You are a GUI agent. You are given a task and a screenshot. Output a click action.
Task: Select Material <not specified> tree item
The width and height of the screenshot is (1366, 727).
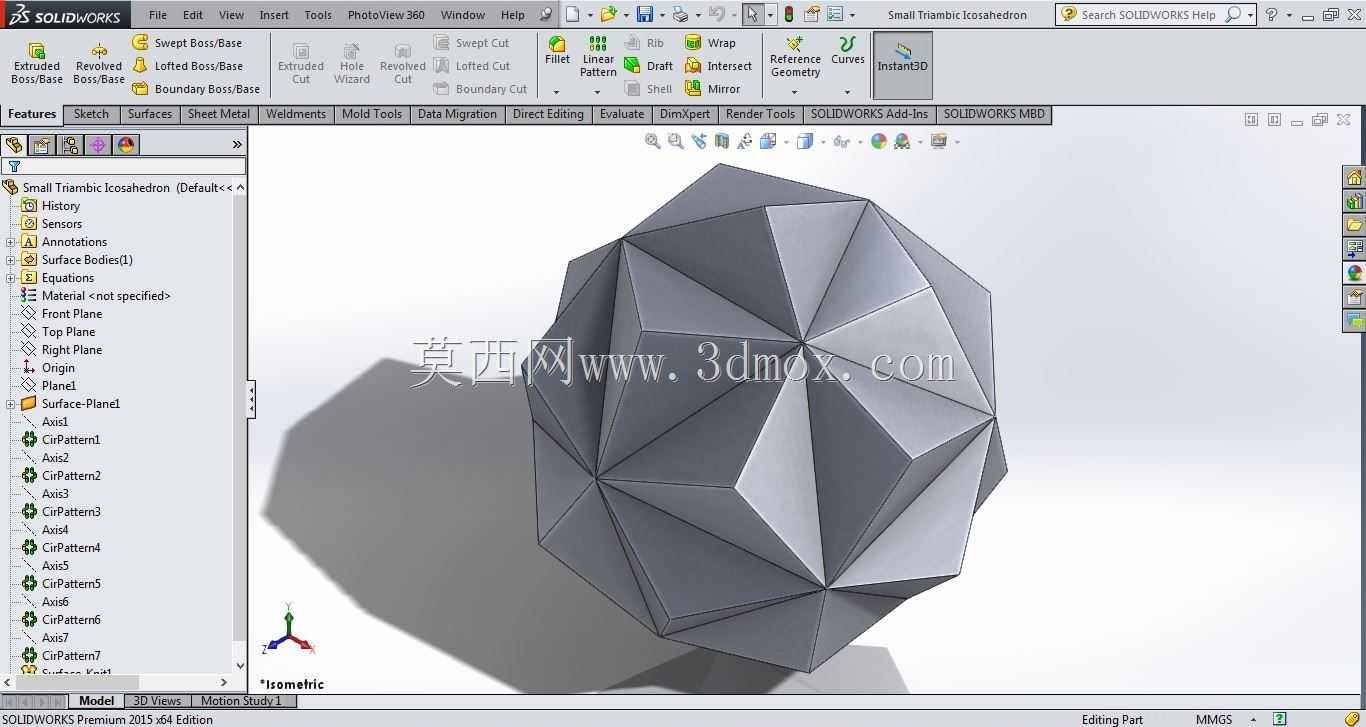pyautogui.click(x=106, y=296)
